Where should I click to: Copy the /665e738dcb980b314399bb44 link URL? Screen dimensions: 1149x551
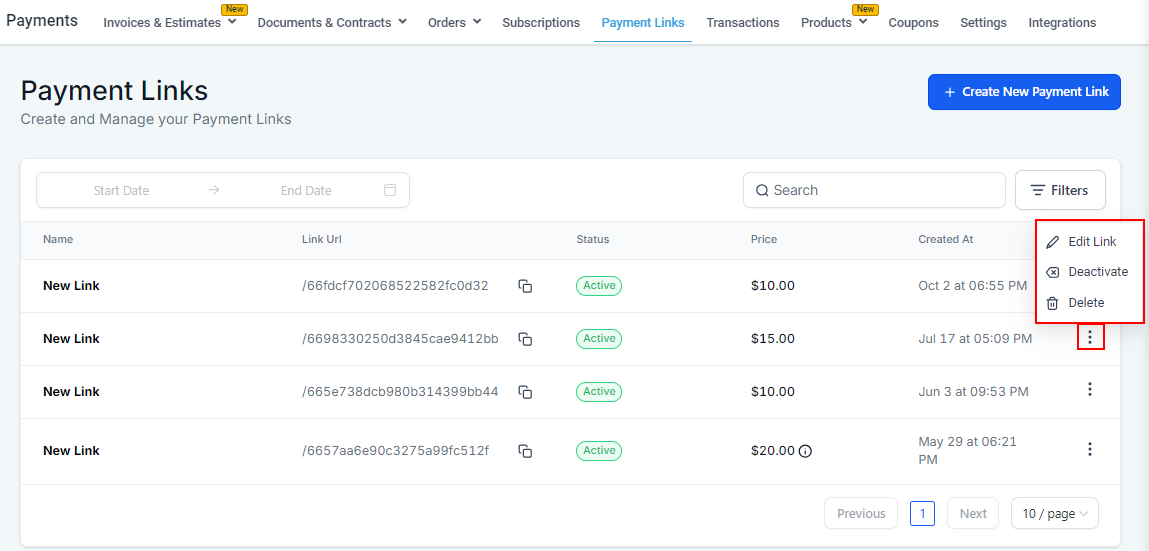click(525, 392)
